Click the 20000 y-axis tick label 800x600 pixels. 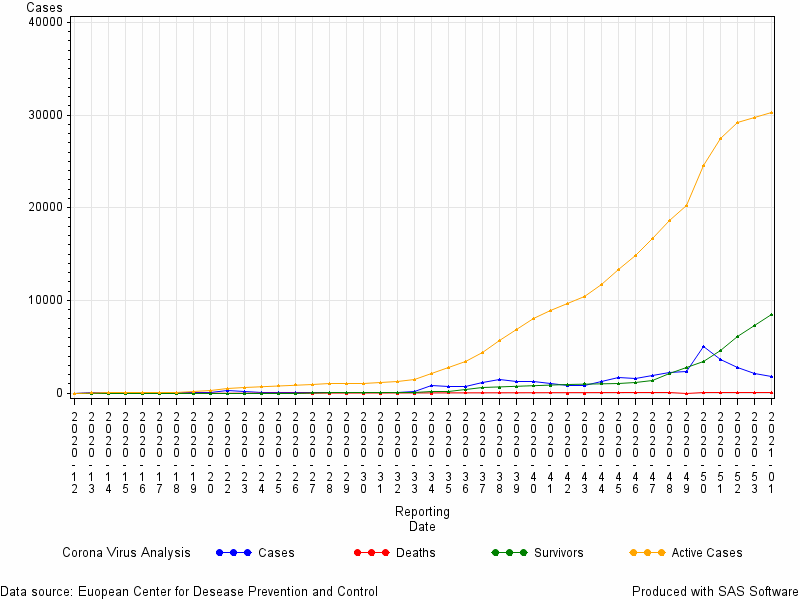(47, 207)
